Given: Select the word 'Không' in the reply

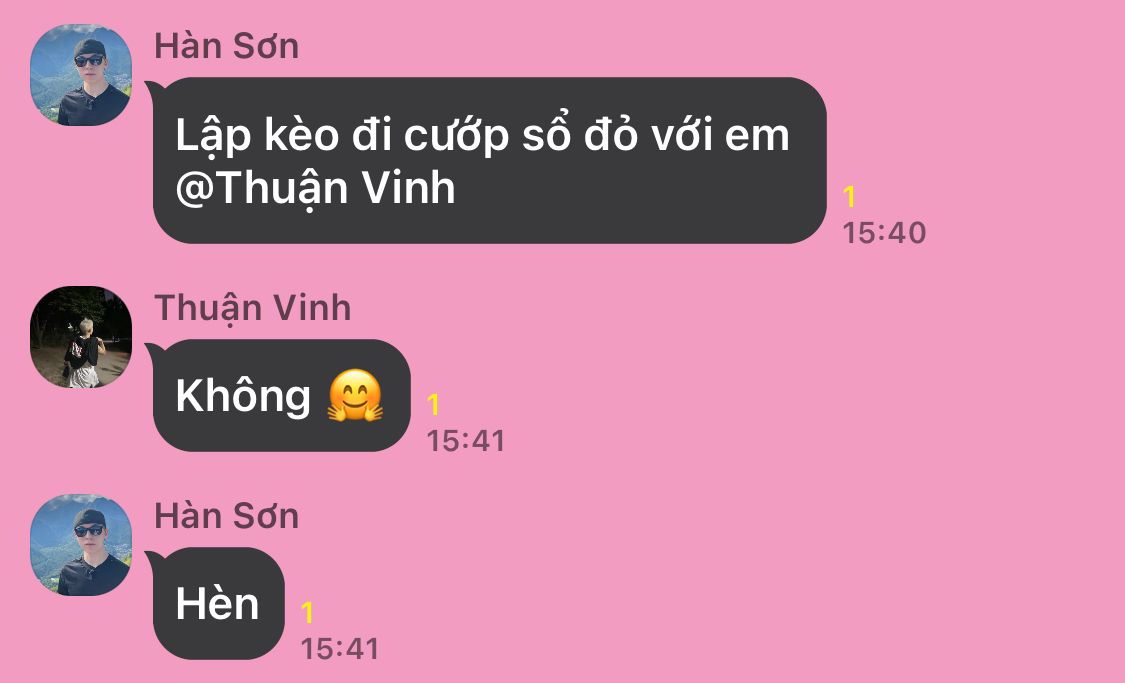Looking at the screenshot, I should coord(243,395).
